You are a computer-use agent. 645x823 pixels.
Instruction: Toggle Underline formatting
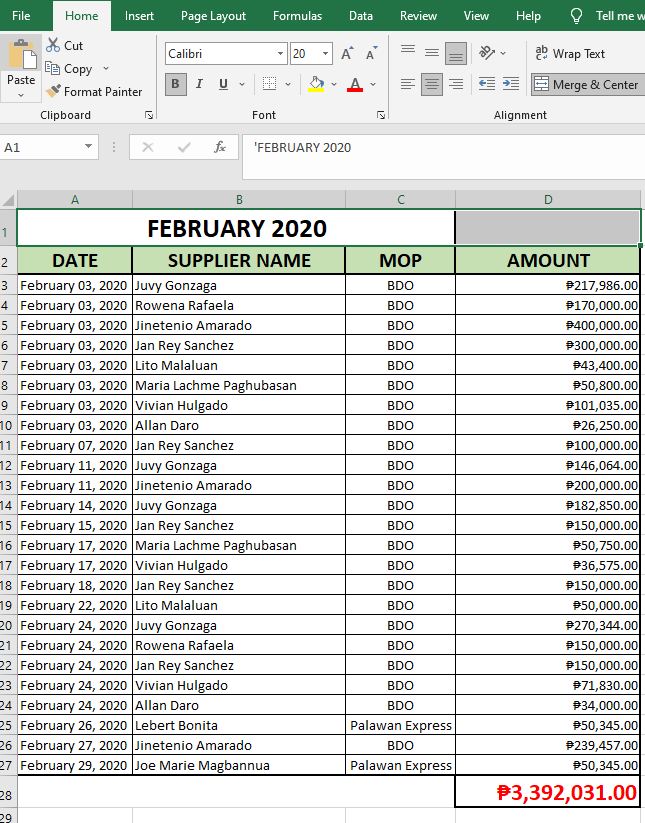tap(224, 84)
